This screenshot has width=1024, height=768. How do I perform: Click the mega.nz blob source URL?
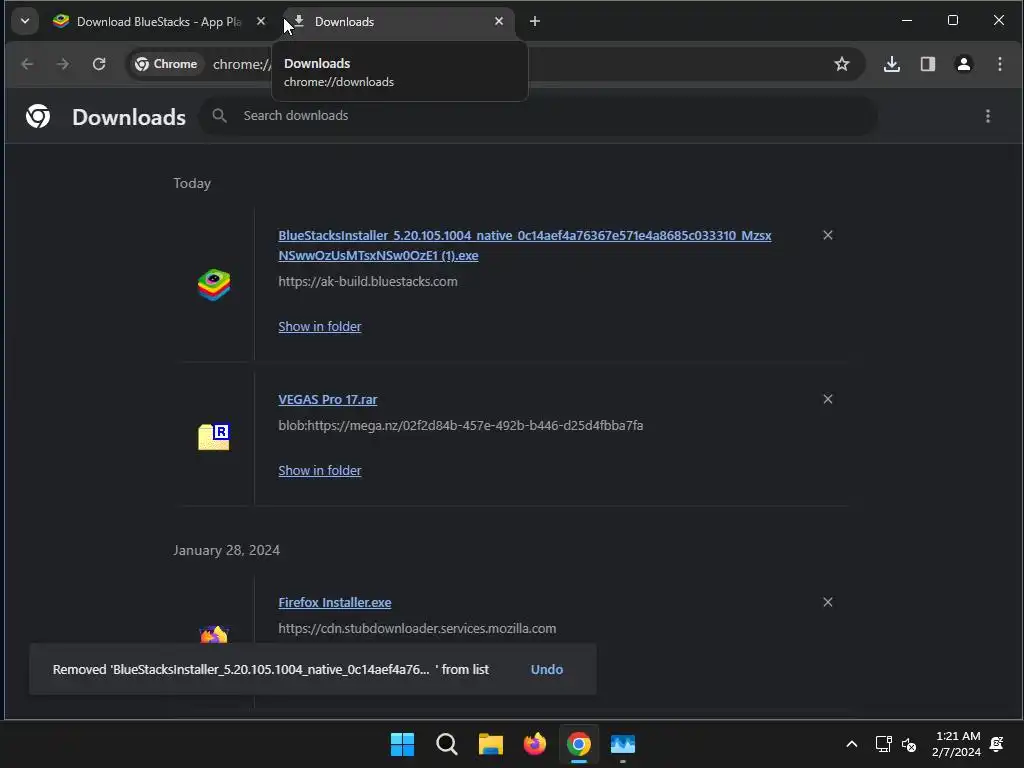[460, 426]
